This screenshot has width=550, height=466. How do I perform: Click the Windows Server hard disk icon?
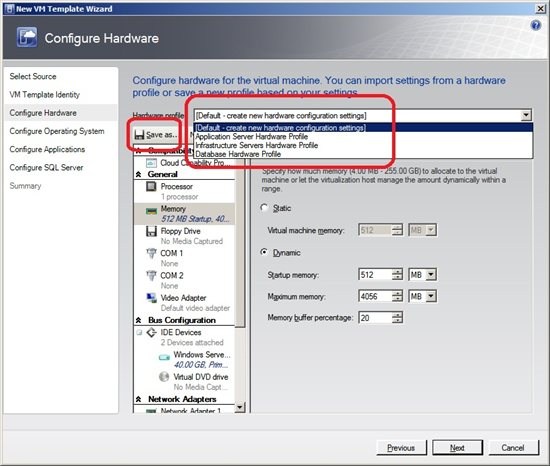[164, 357]
